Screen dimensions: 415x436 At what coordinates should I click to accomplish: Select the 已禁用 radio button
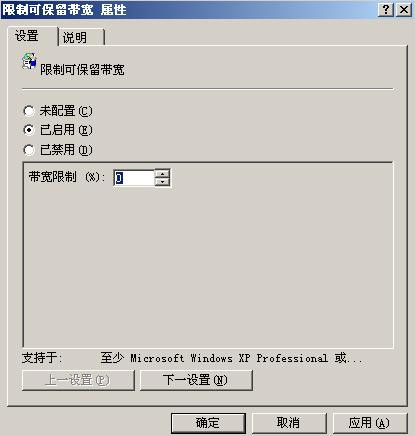pos(29,150)
